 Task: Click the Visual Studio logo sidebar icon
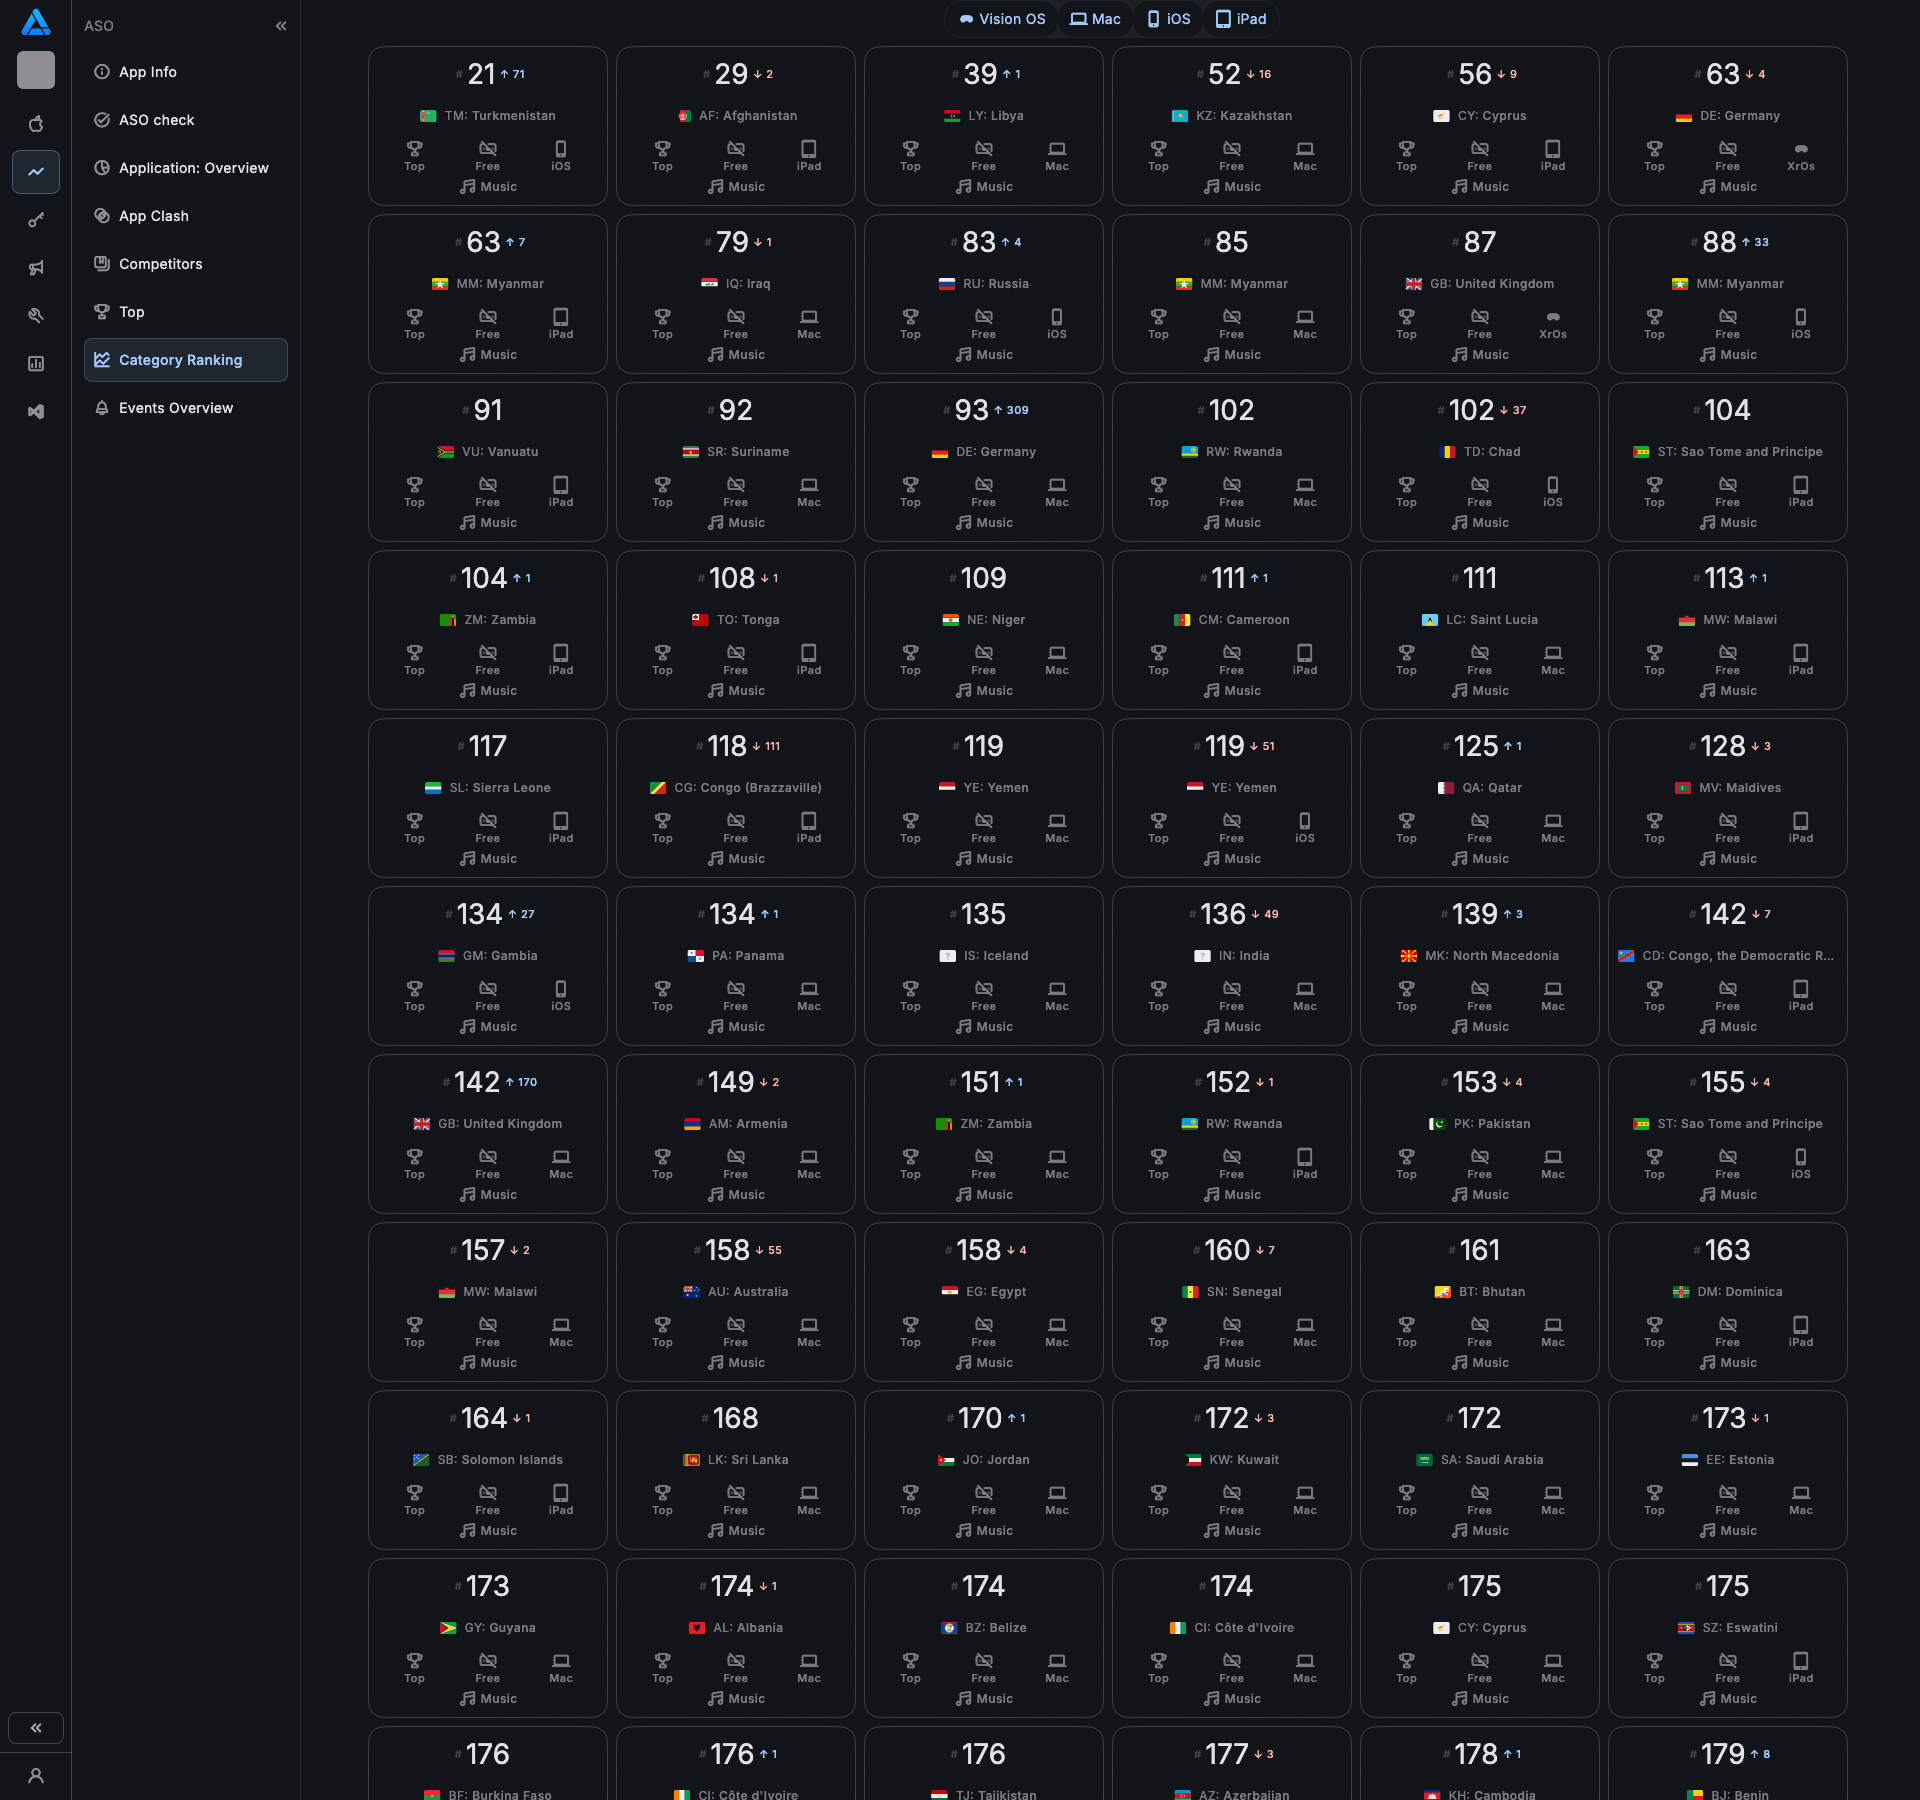click(36, 412)
